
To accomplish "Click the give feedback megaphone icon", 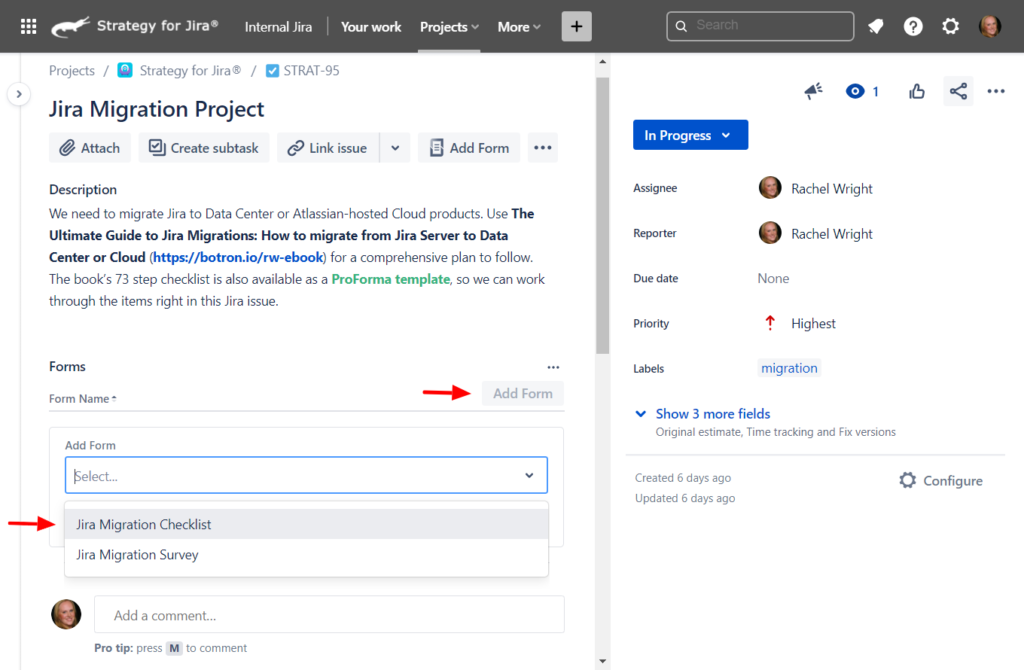I will coord(813,90).
